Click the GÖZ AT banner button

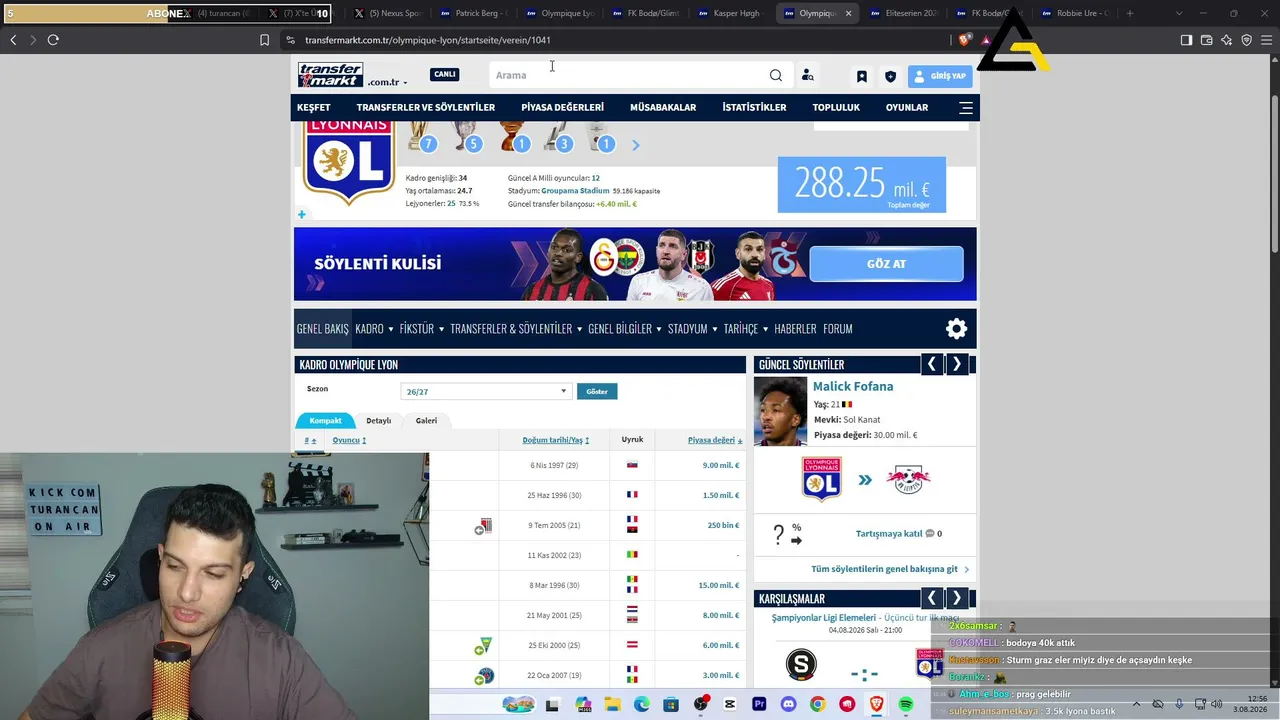coord(886,264)
